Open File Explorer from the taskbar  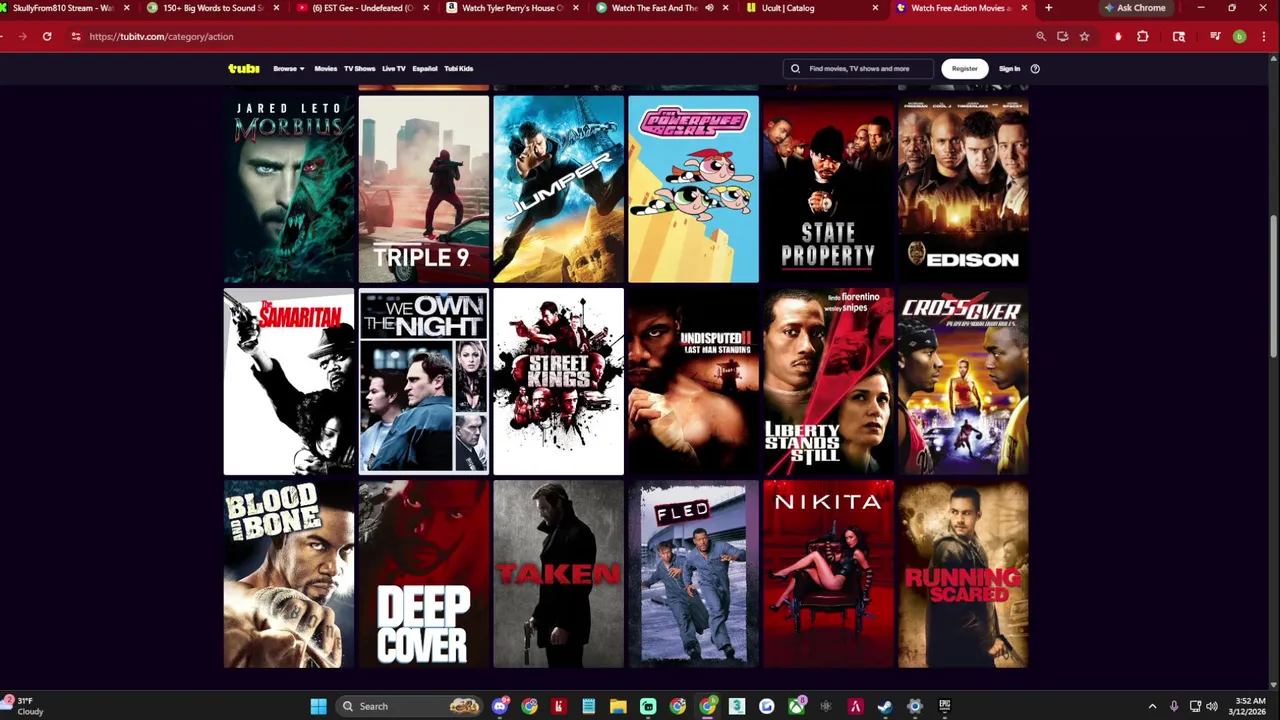click(x=618, y=706)
